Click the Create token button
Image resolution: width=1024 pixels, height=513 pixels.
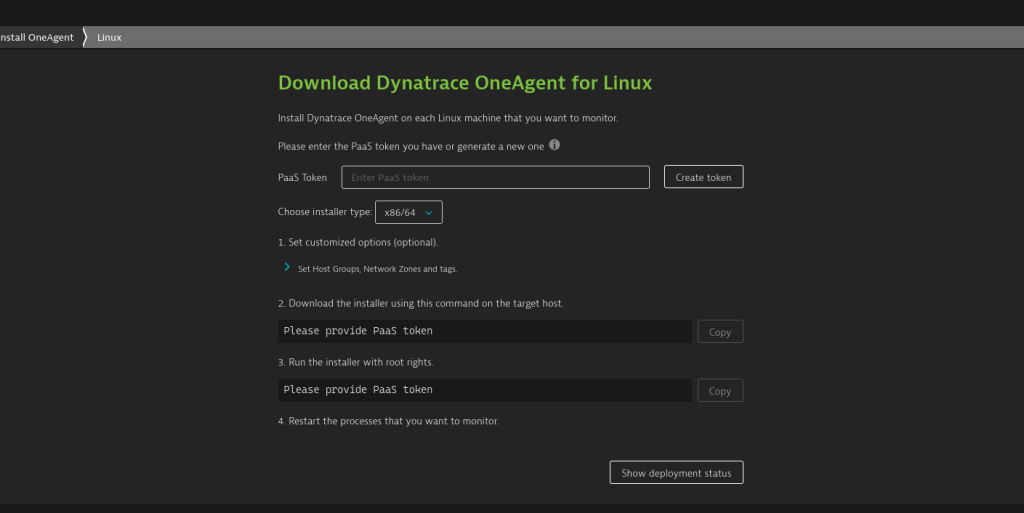point(703,177)
